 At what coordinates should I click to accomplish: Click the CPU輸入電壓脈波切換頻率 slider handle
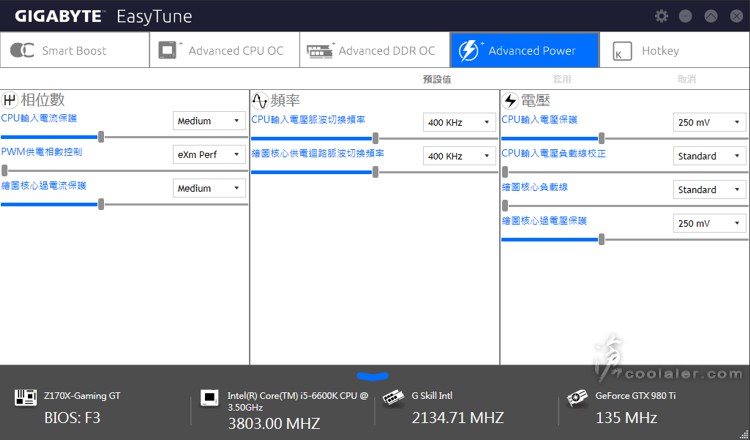pyautogui.click(x=375, y=138)
